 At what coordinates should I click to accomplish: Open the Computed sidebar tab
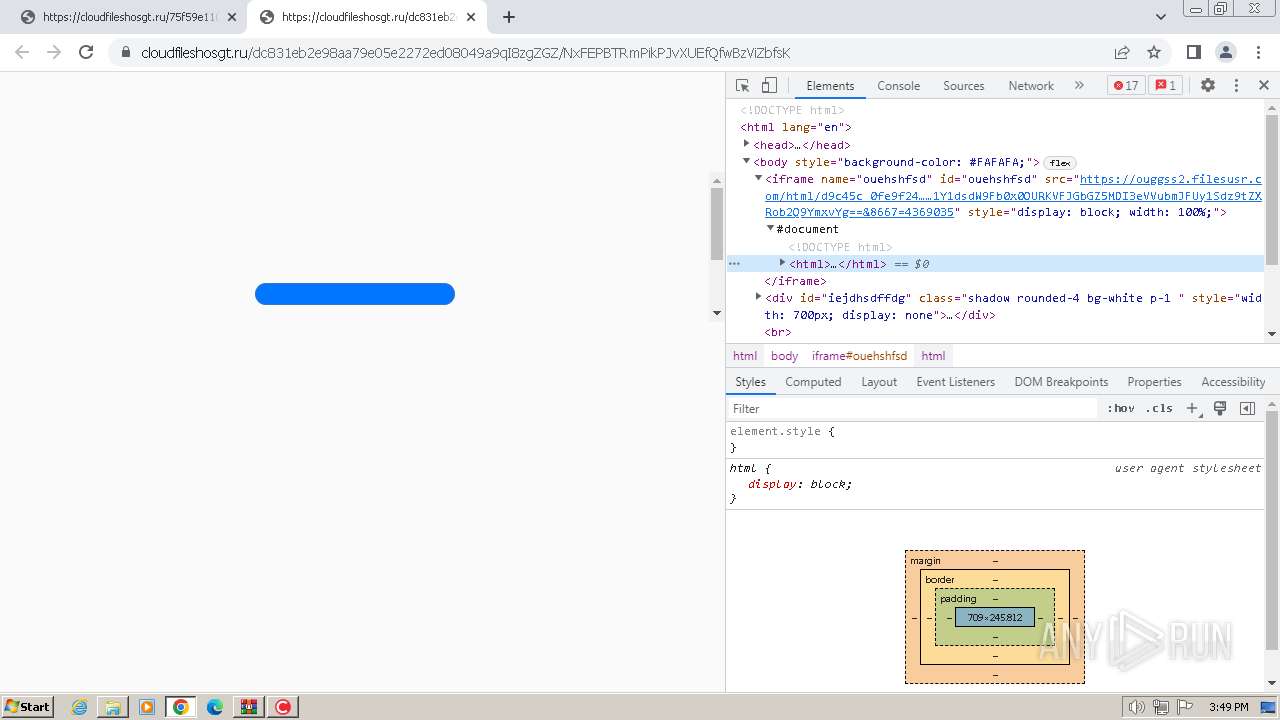pyautogui.click(x=813, y=382)
